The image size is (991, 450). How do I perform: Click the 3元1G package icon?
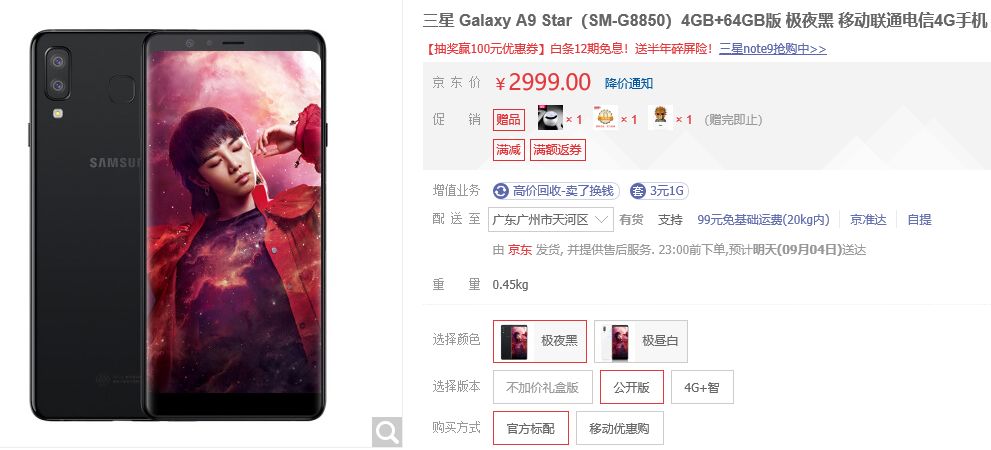coord(638,191)
